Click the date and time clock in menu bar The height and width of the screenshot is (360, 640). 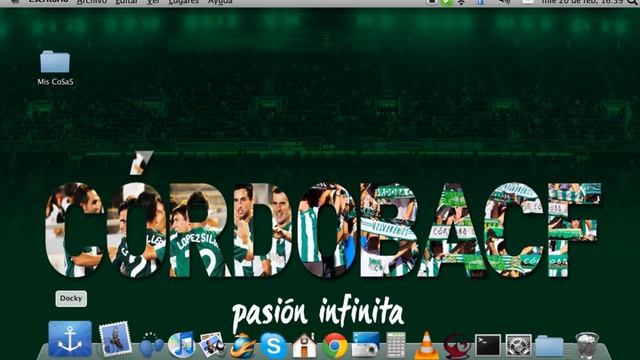click(x=582, y=2)
